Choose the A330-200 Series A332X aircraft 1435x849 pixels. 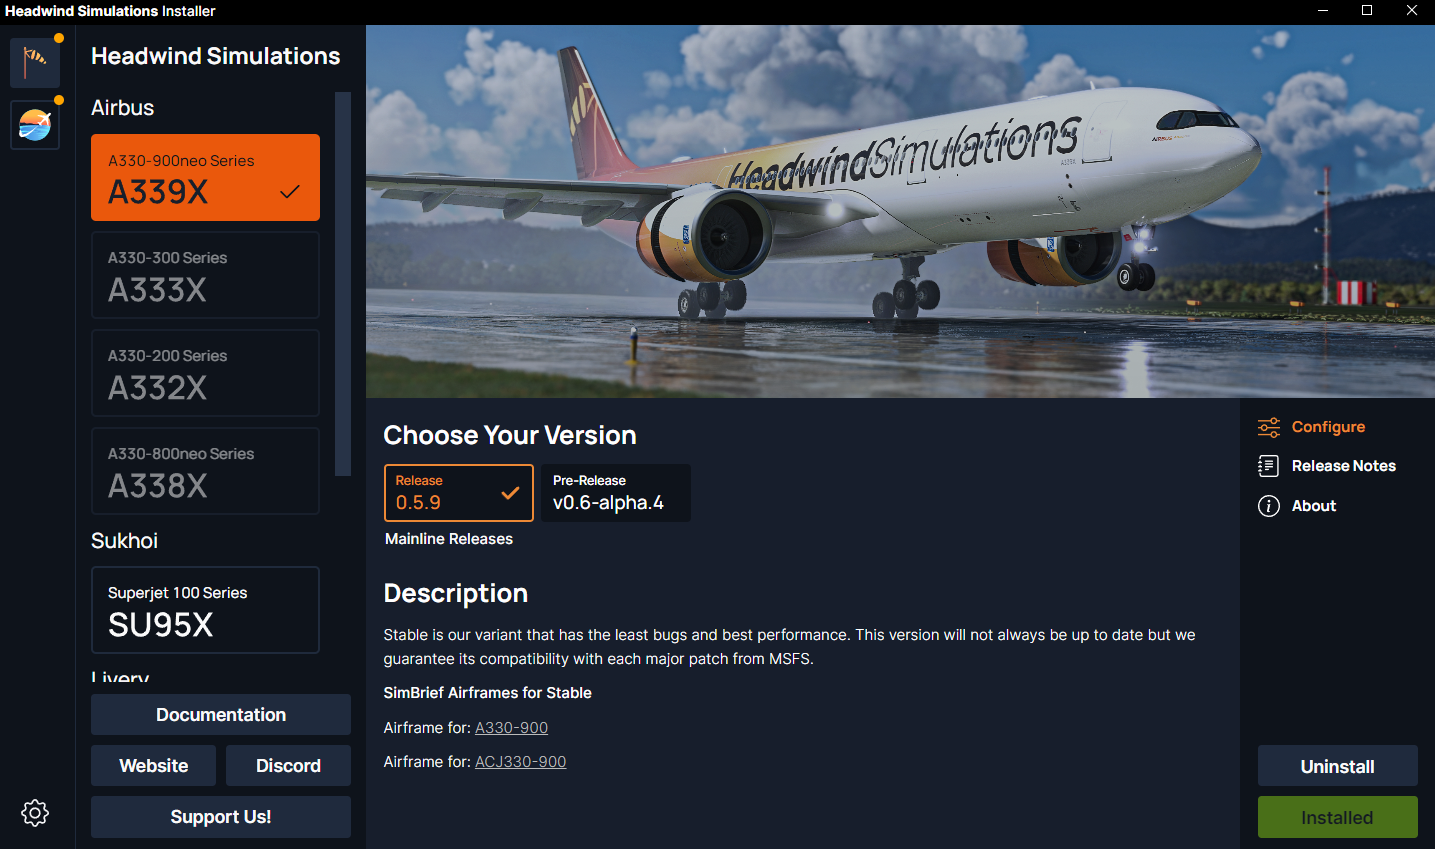coord(205,373)
